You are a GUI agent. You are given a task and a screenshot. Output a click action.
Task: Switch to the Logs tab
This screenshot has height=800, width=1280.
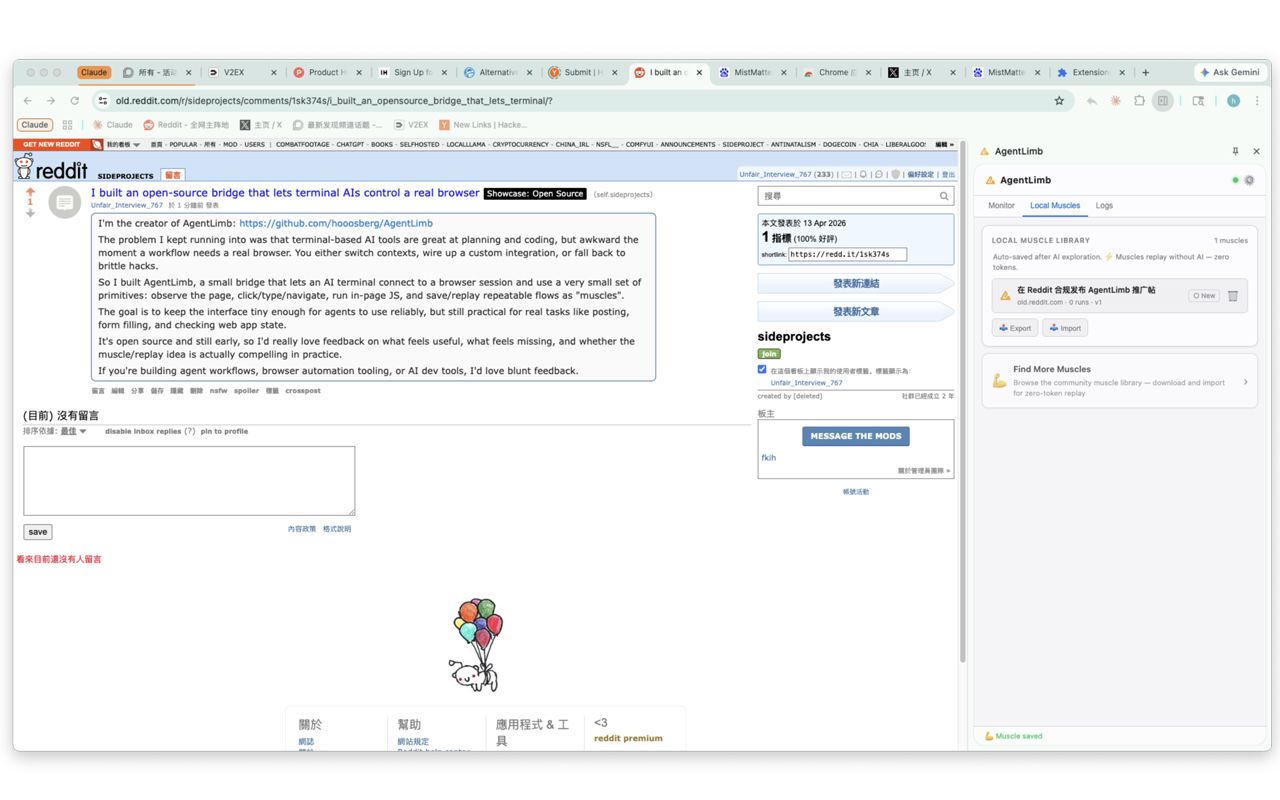click(1104, 206)
